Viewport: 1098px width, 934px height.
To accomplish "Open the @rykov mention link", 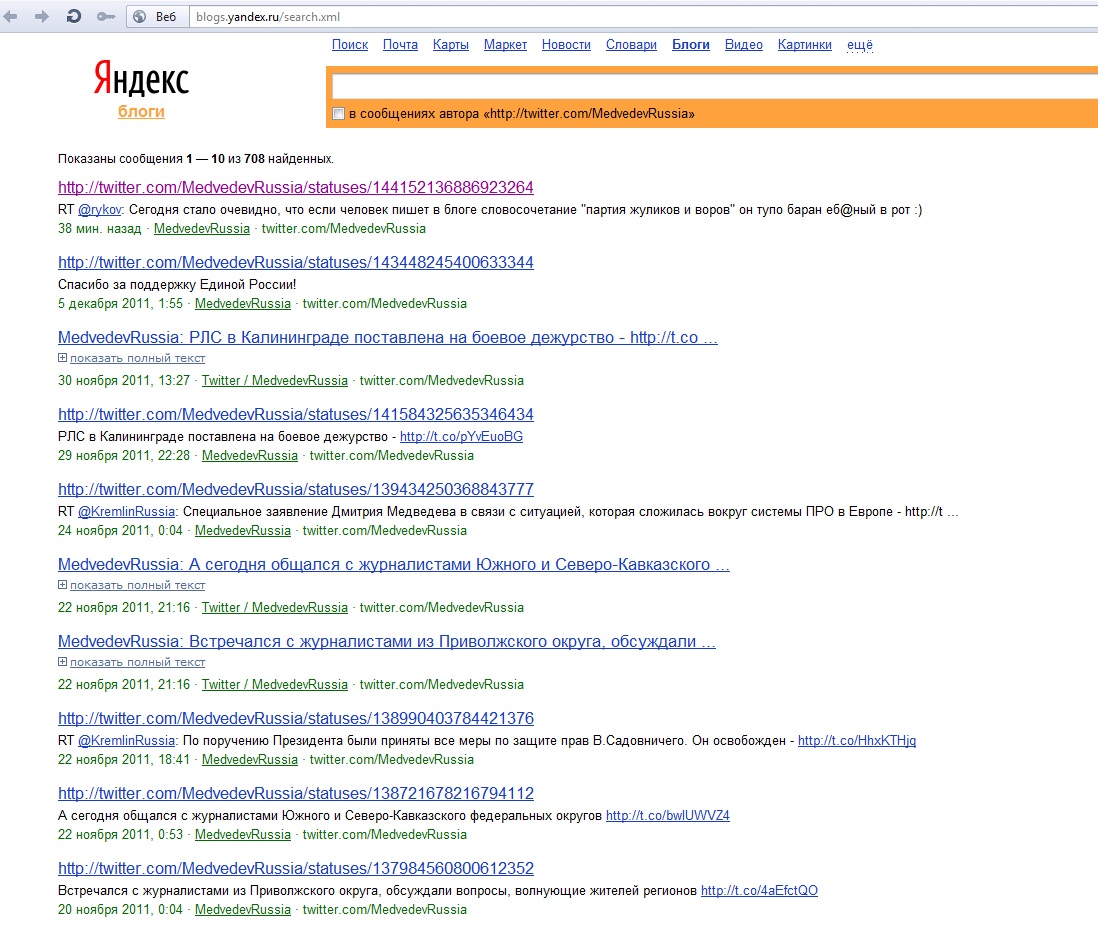I will (x=99, y=209).
